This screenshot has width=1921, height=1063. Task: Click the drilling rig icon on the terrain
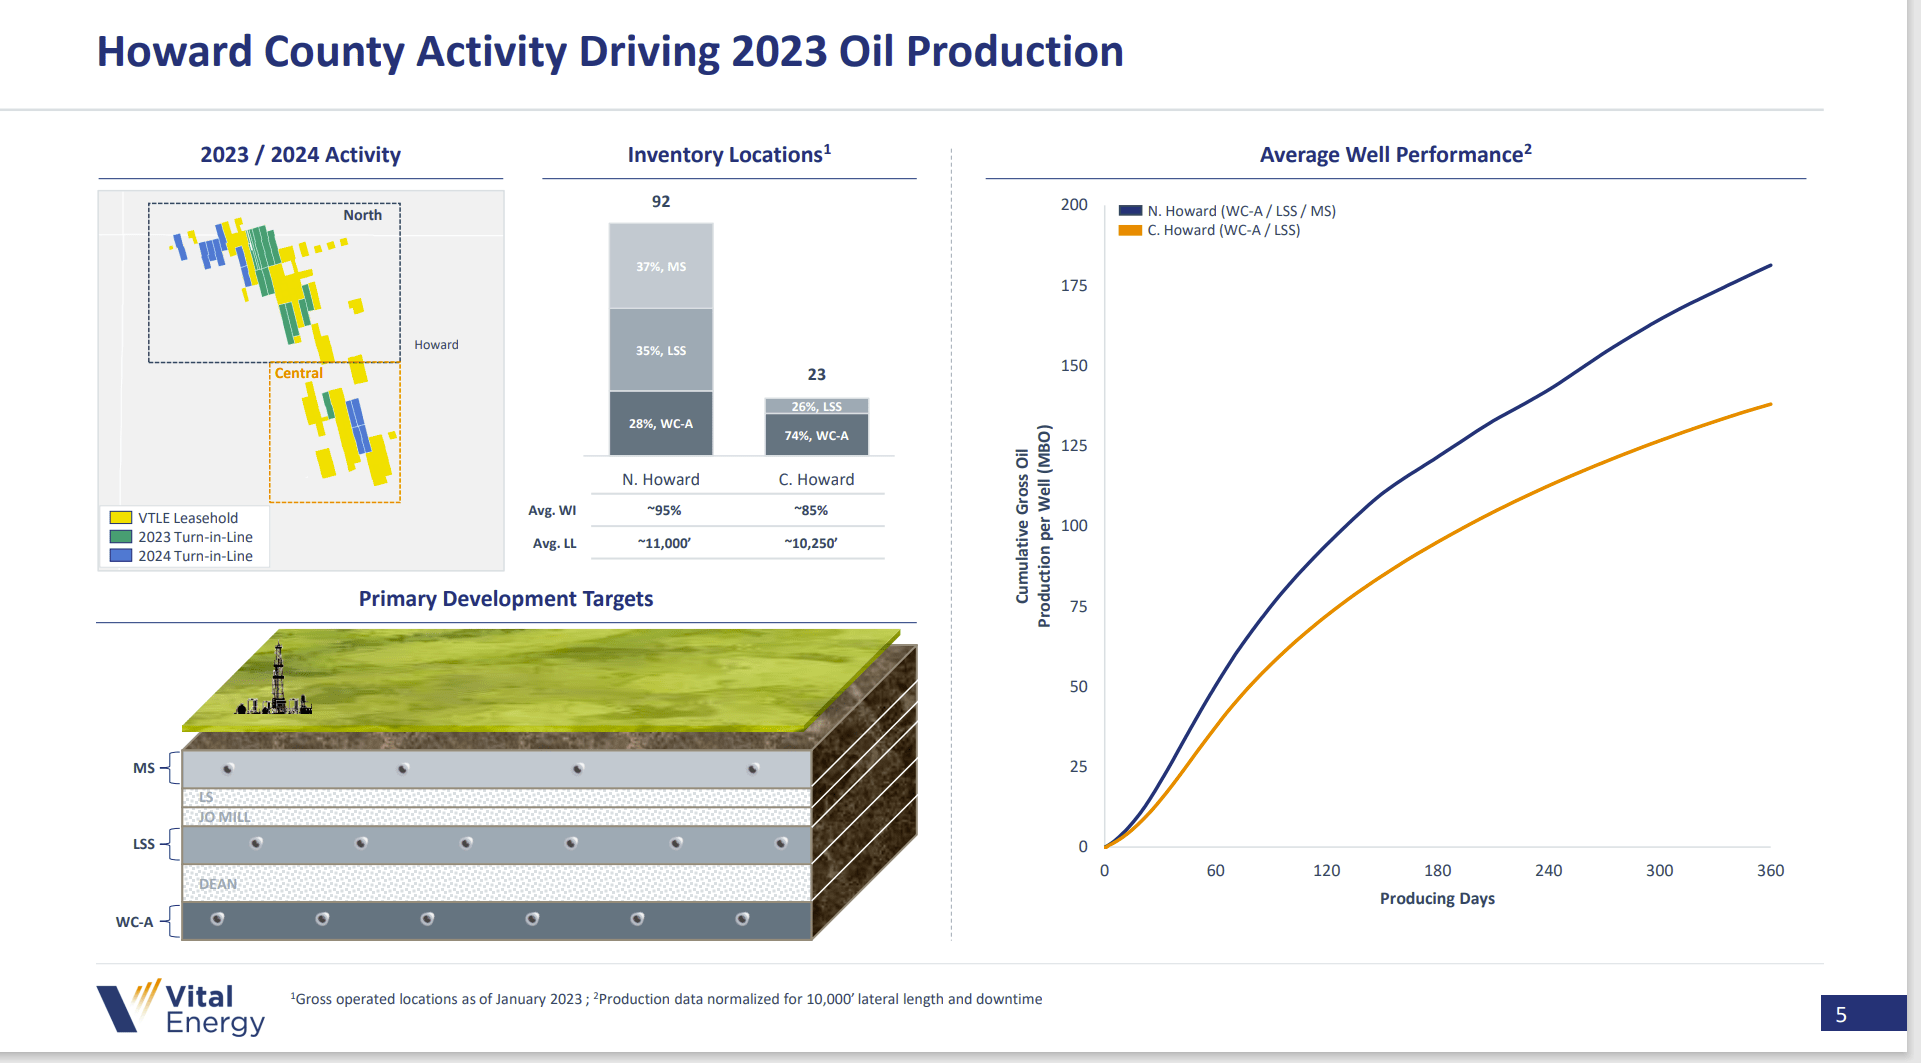(277, 684)
